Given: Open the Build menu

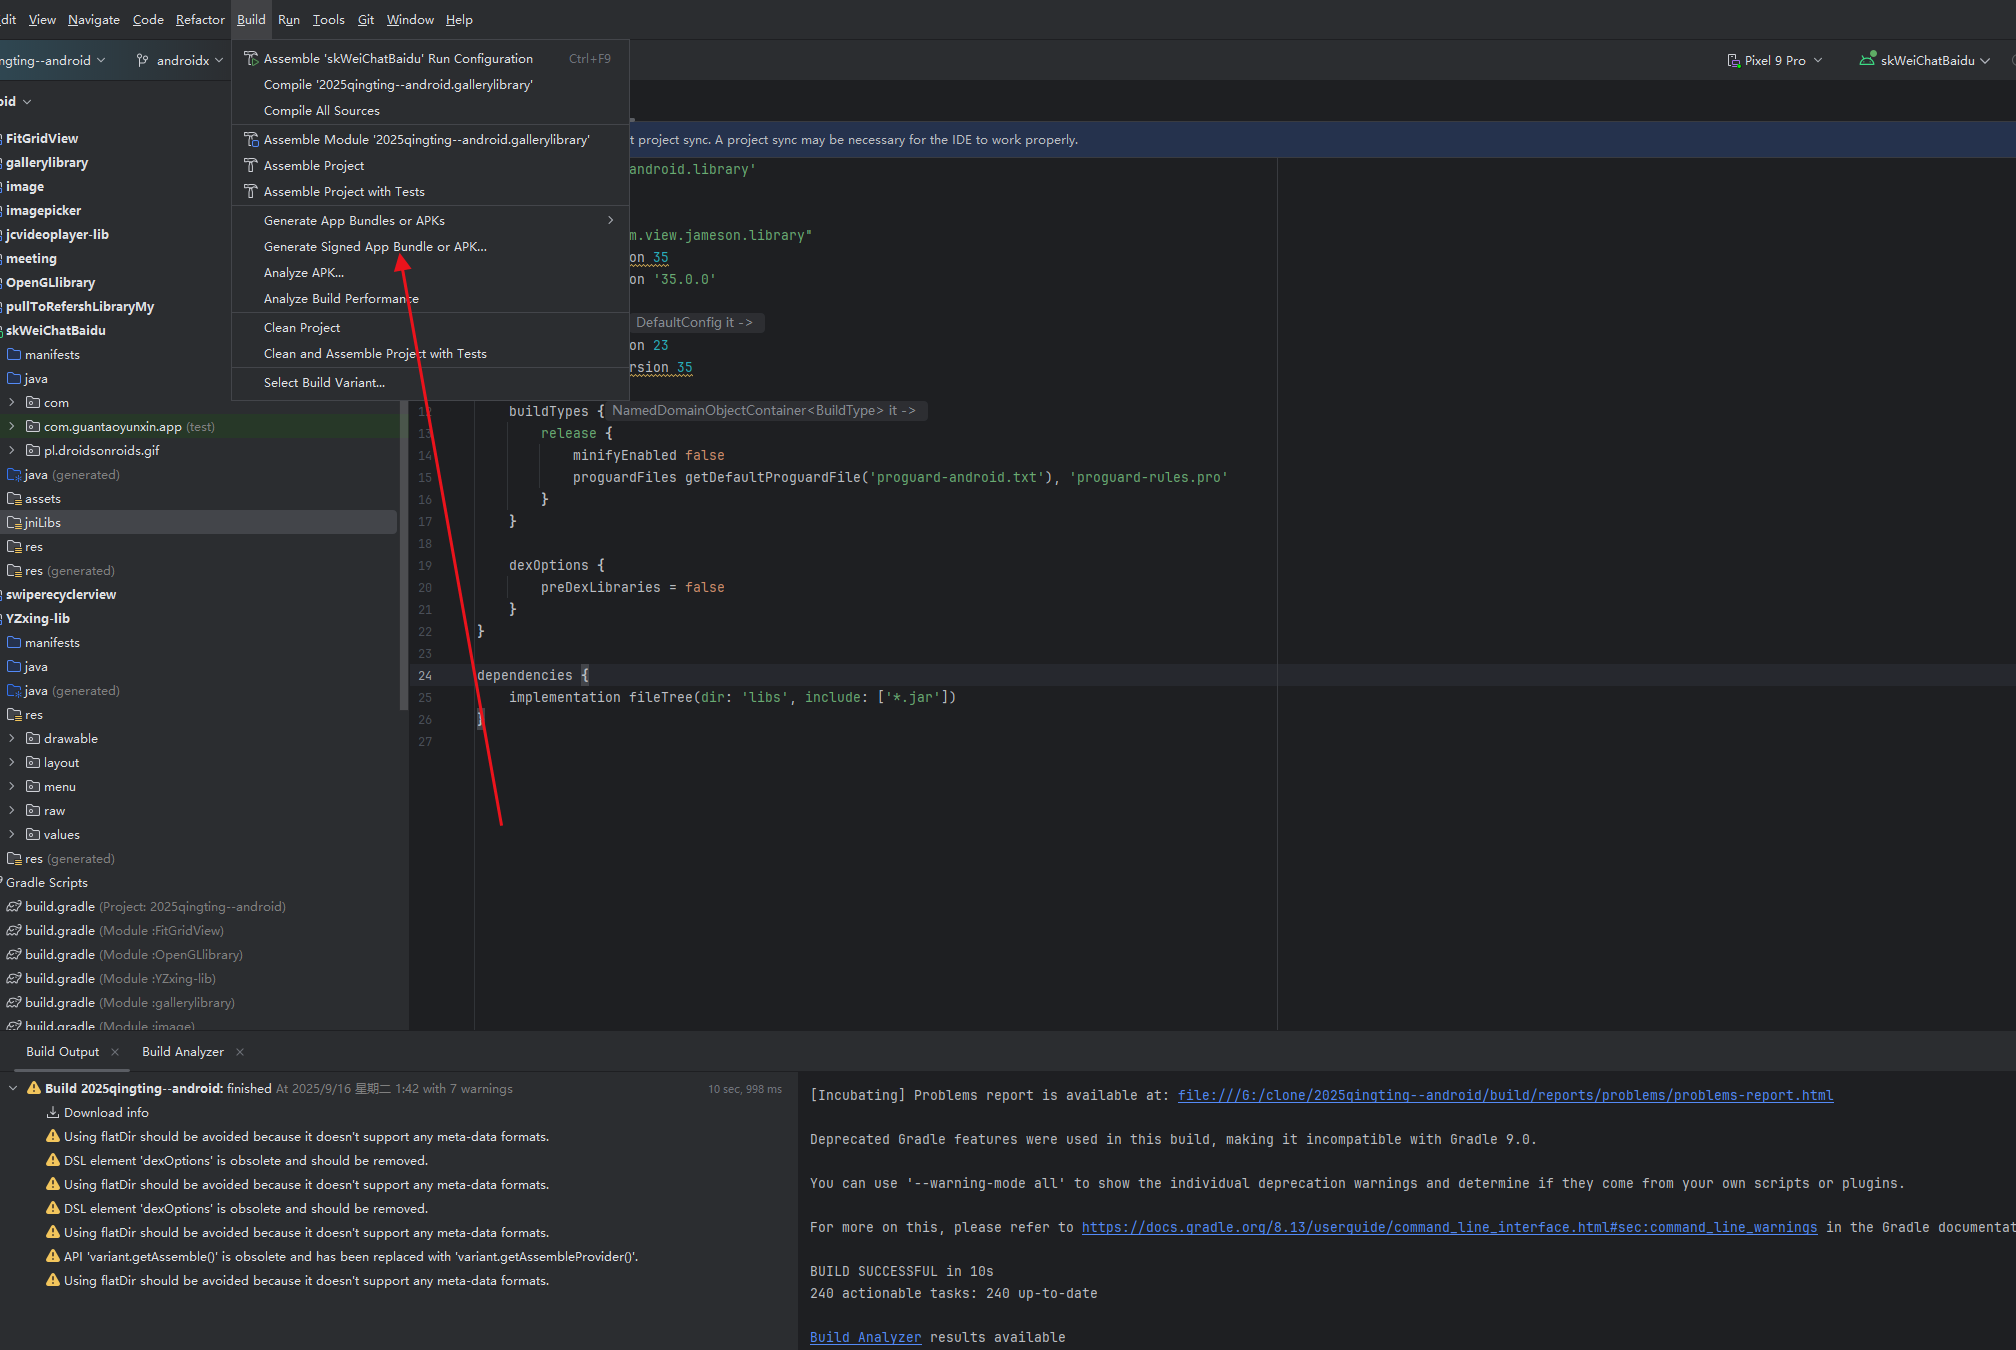Looking at the screenshot, I should point(251,19).
